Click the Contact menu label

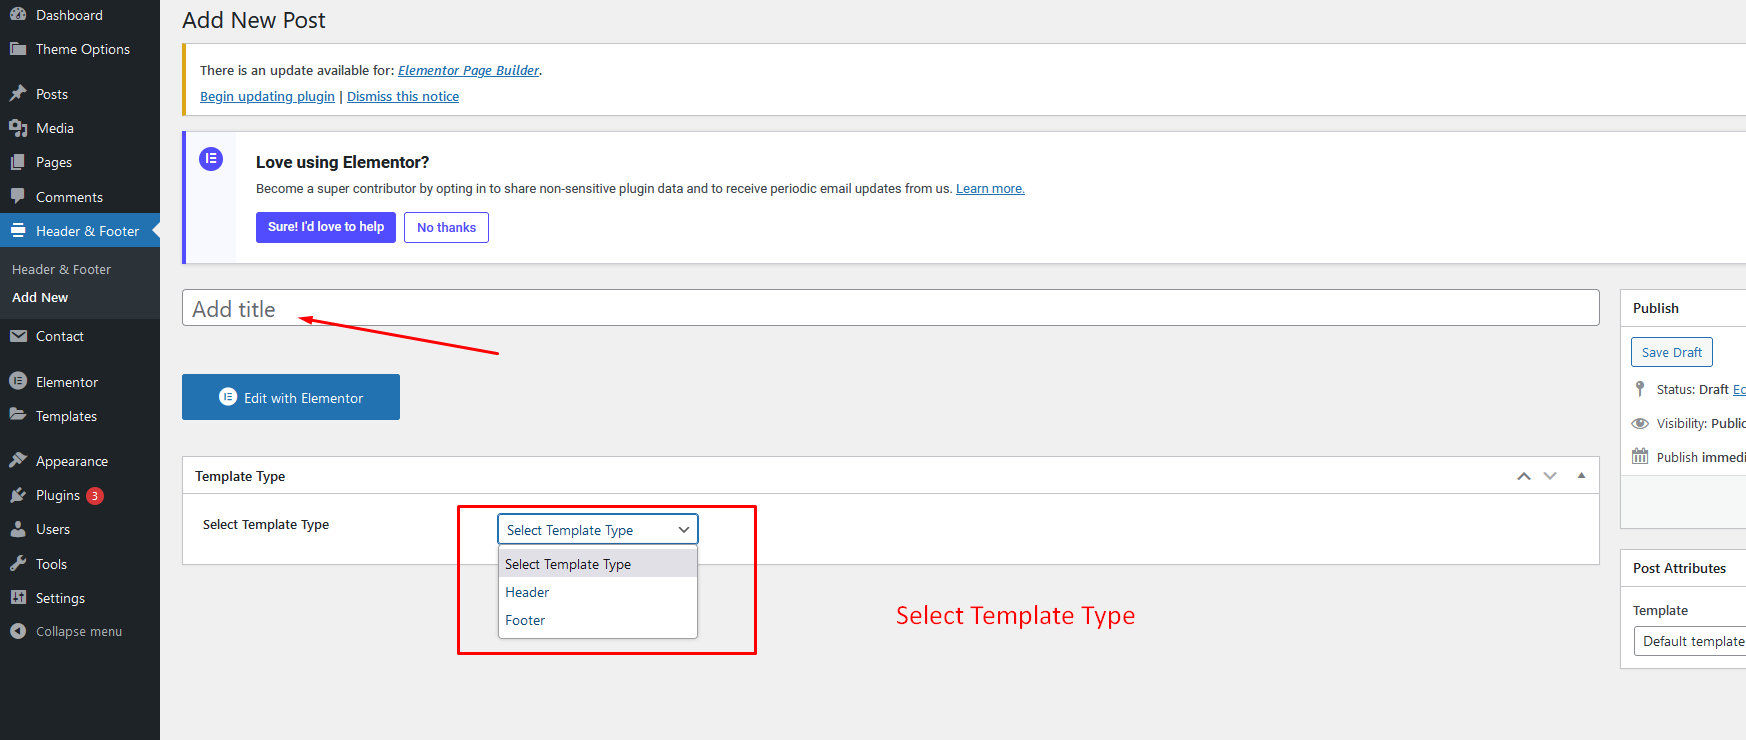(x=60, y=336)
